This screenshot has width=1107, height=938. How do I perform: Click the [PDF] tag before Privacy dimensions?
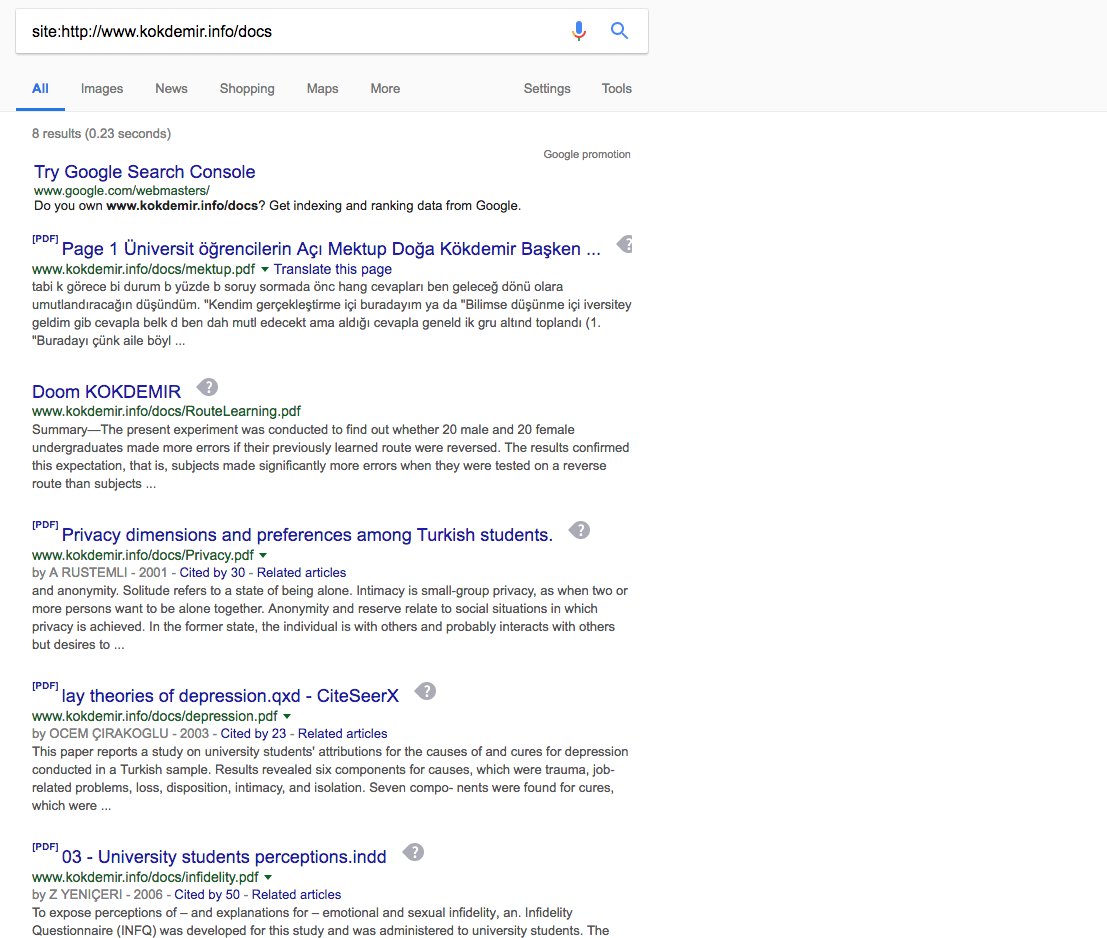tap(45, 524)
